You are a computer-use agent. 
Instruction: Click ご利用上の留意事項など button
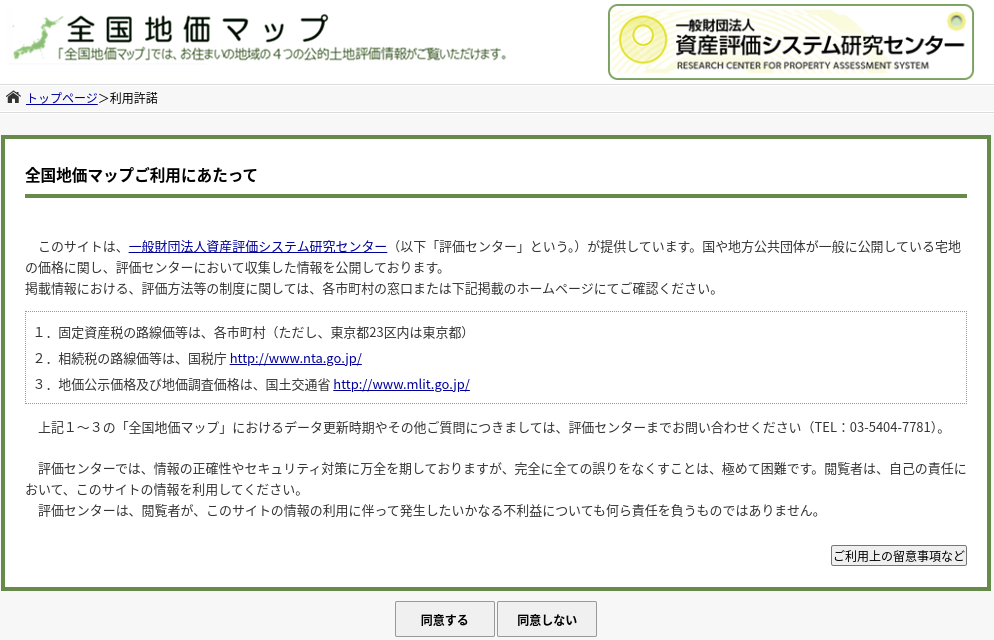898,556
